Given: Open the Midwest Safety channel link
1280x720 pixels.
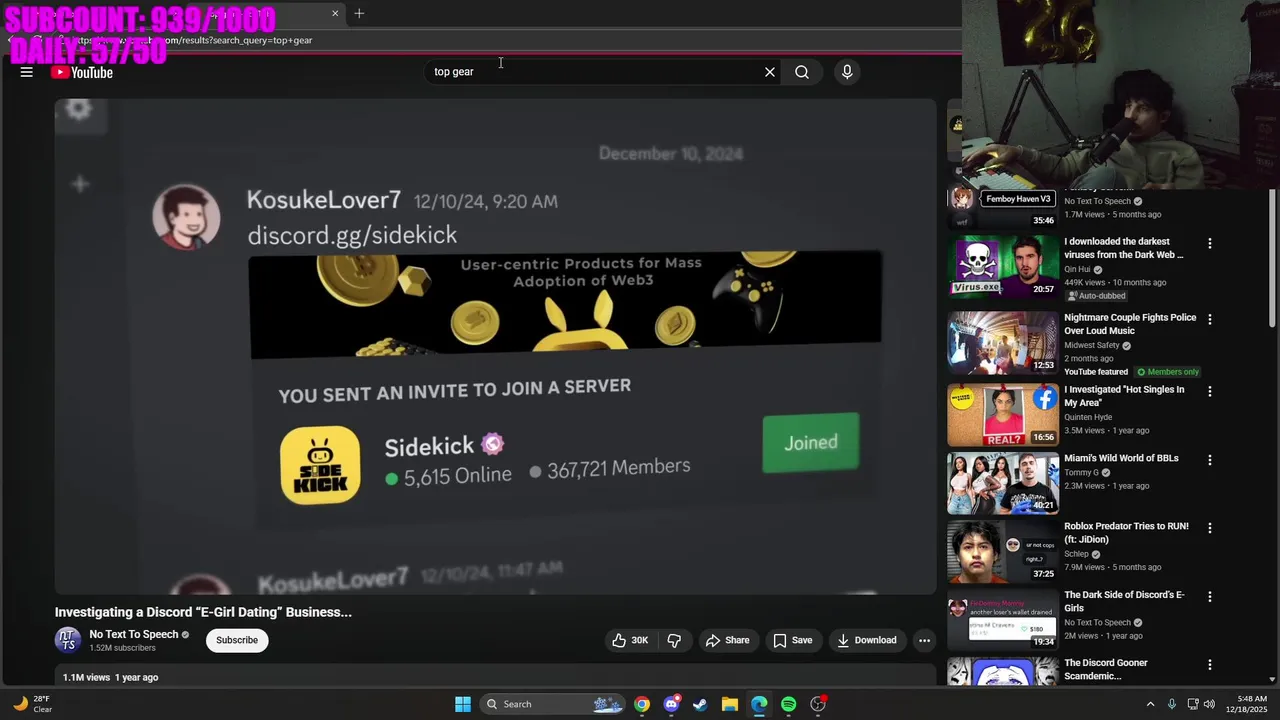Looking at the screenshot, I should tap(1092, 345).
